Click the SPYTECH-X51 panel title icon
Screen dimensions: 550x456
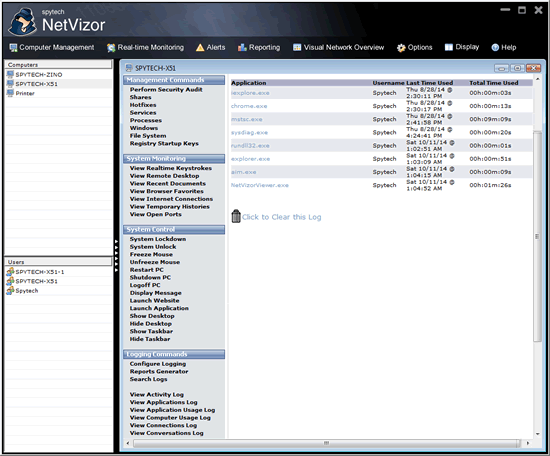coord(129,68)
